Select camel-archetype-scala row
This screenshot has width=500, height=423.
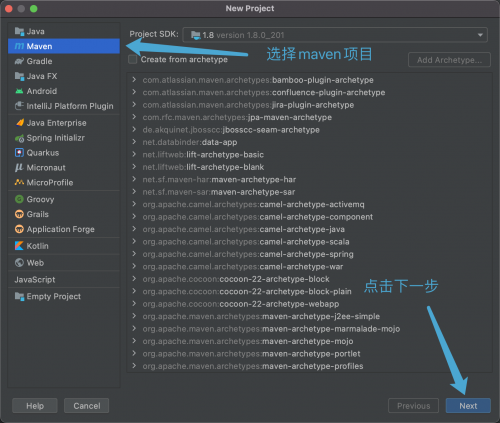pyautogui.click(x=309, y=242)
